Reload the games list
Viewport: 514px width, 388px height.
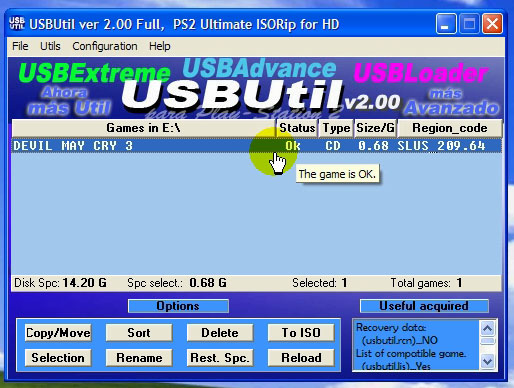click(301, 358)
